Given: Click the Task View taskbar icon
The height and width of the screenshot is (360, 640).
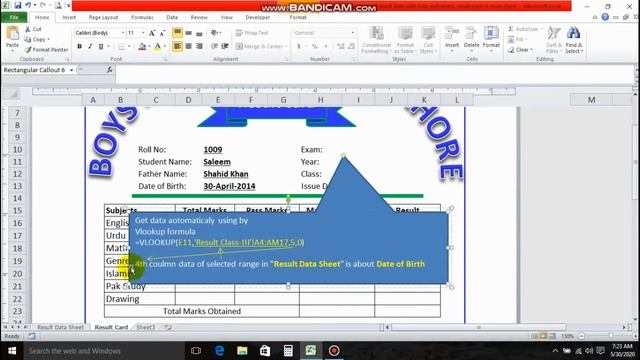Looking at the screenshot, I should click(196, 351).
